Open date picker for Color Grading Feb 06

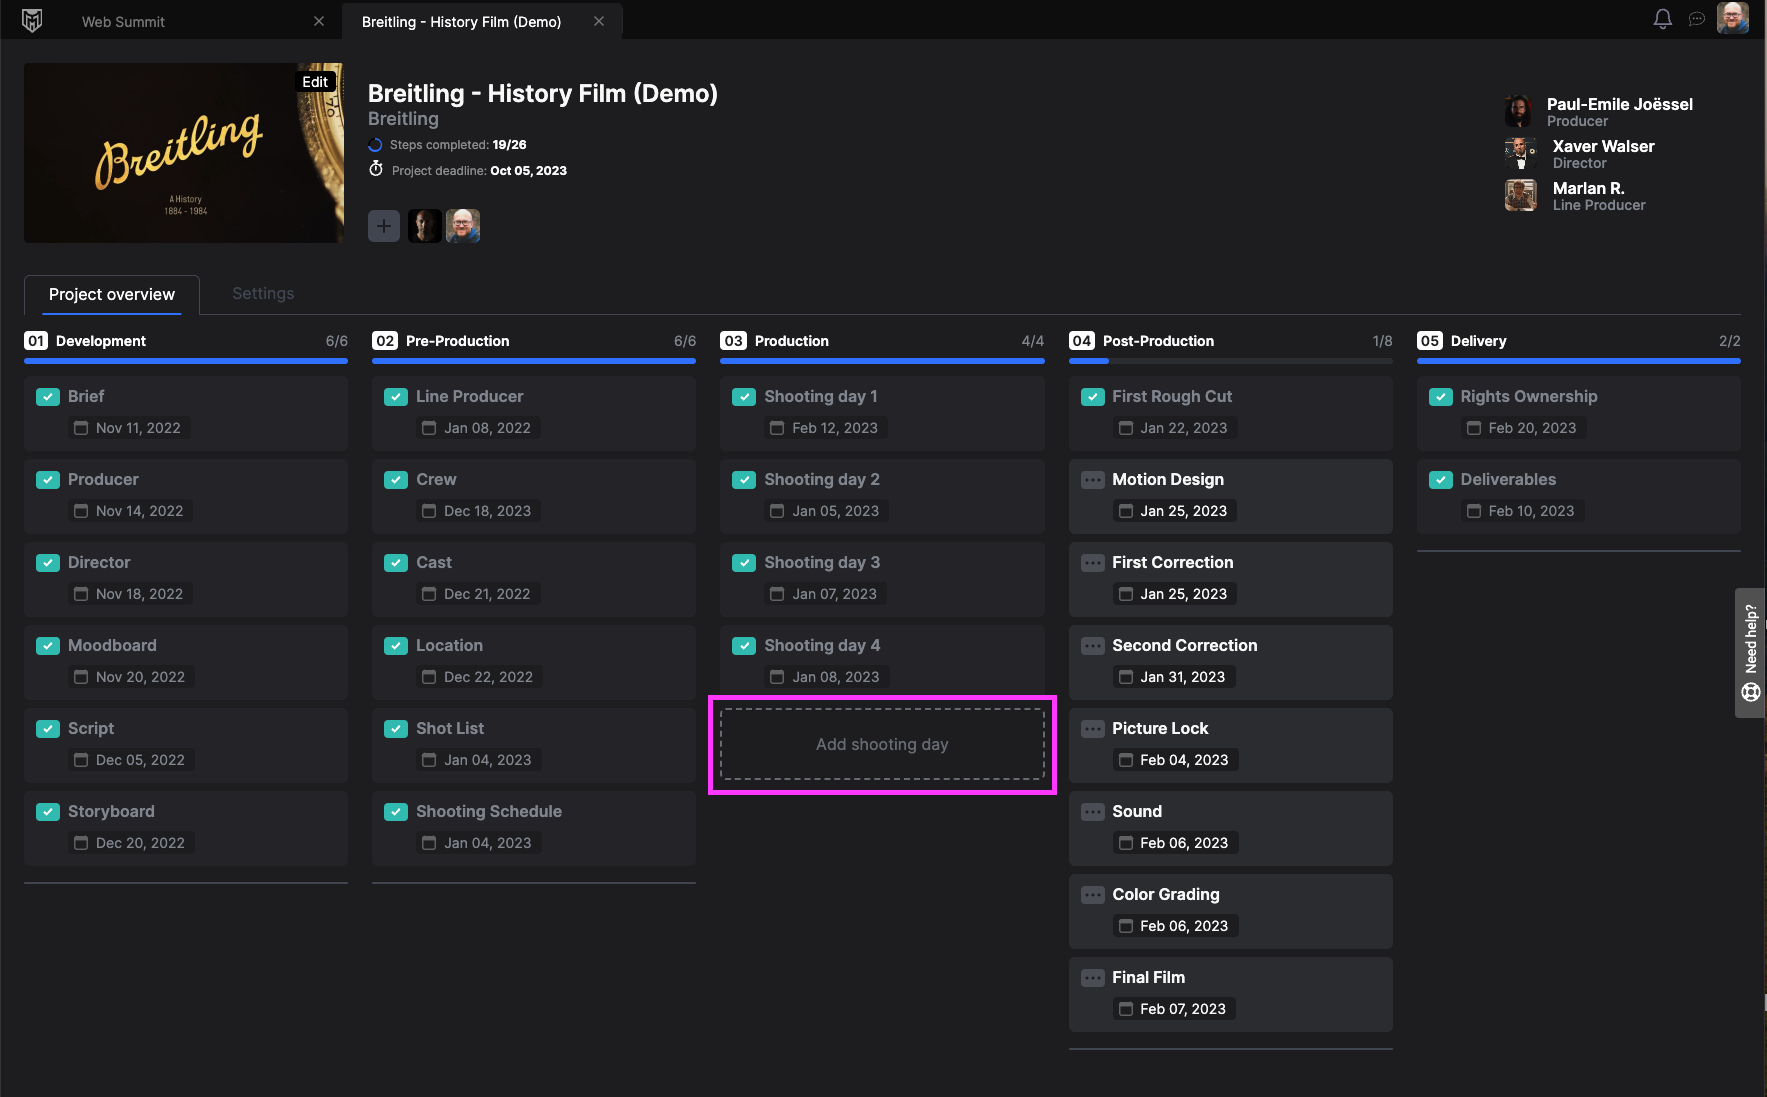click(x=1174, y=926)
